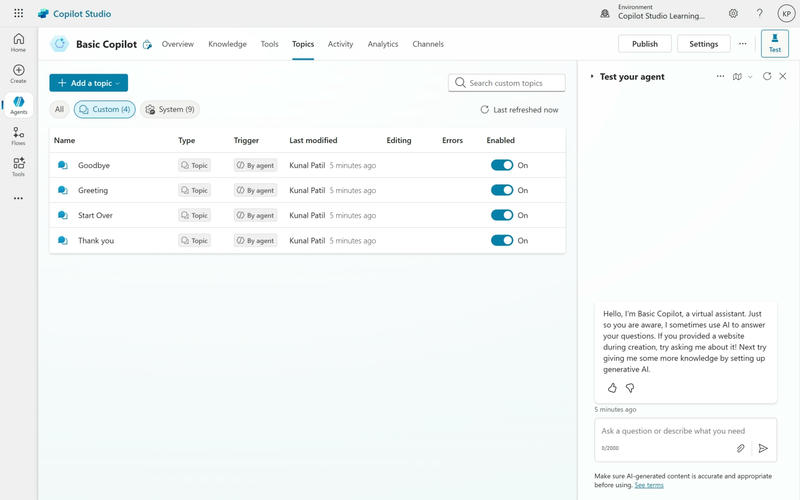800x500 pixels.
Task: Open Tools in the left sidebar
Action: pos(18,167)
